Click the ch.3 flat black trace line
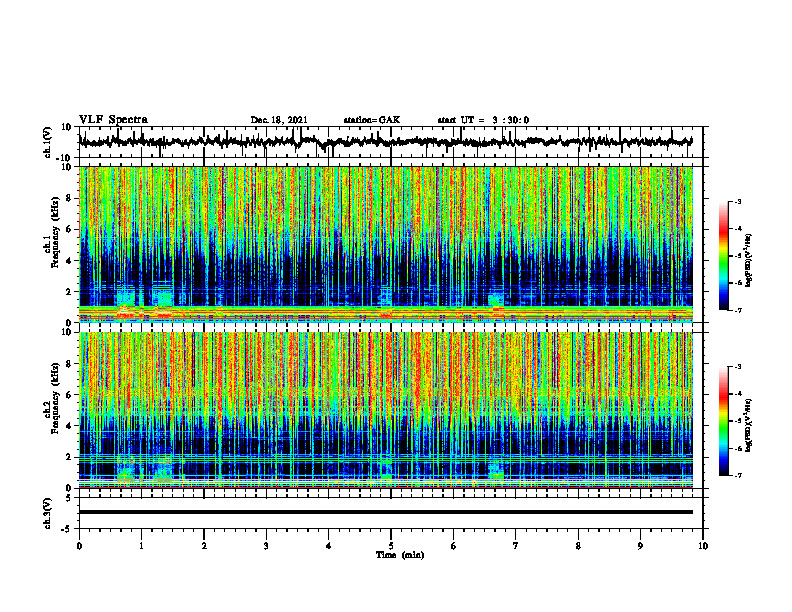Image resolution: width=792 pixels, height=612 pixels. 386,512
